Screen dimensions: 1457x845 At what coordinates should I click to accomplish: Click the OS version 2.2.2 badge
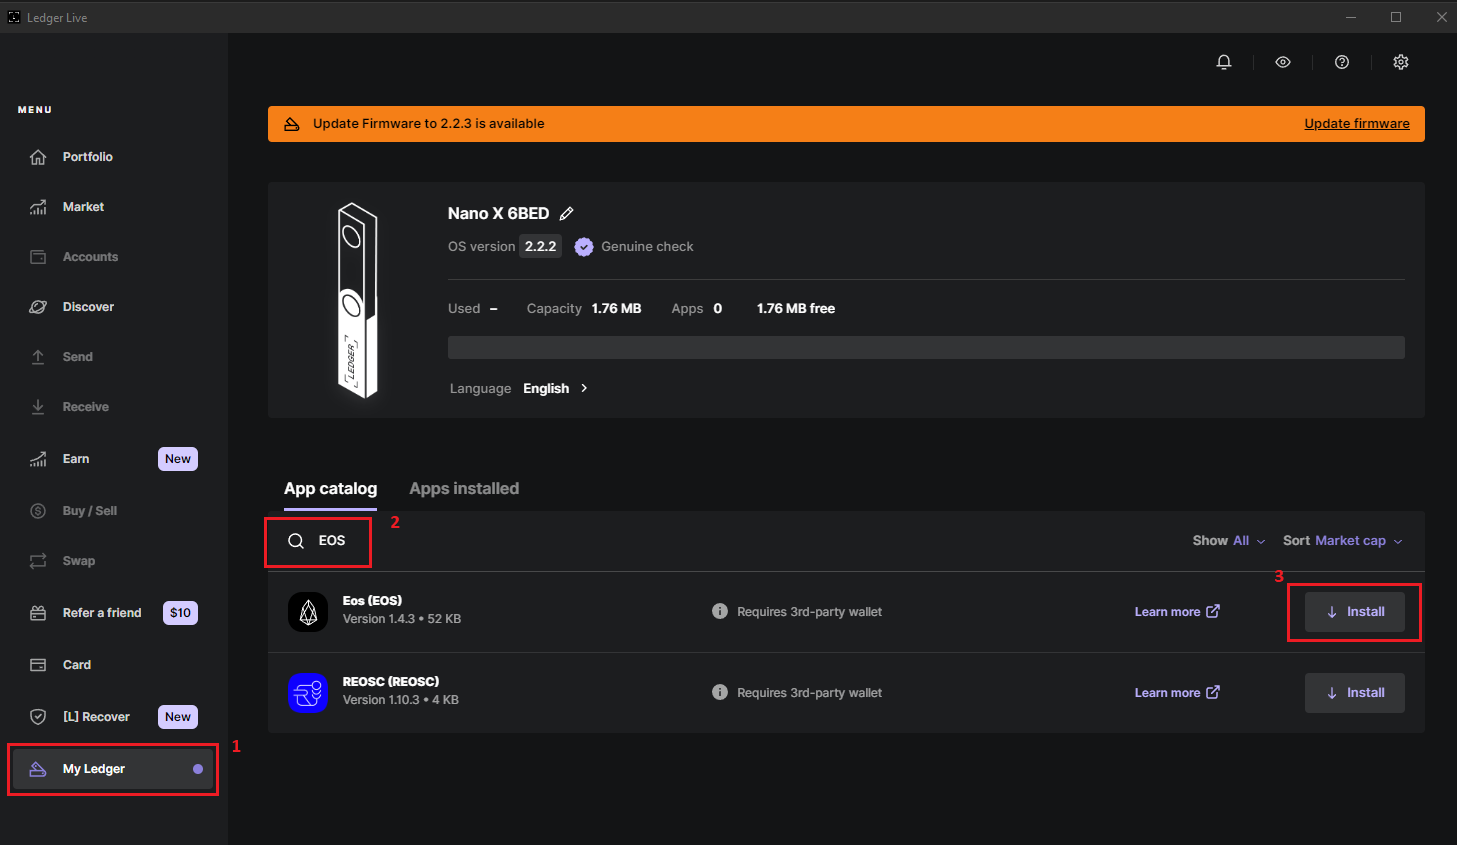[x=540, y=247]
